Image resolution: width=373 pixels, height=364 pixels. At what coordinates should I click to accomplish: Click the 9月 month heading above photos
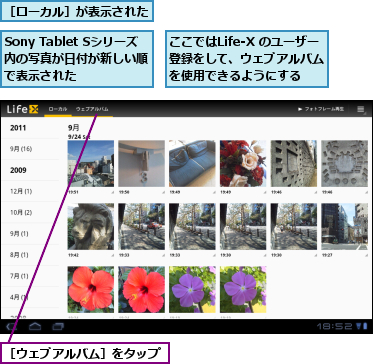pos(74,128)
